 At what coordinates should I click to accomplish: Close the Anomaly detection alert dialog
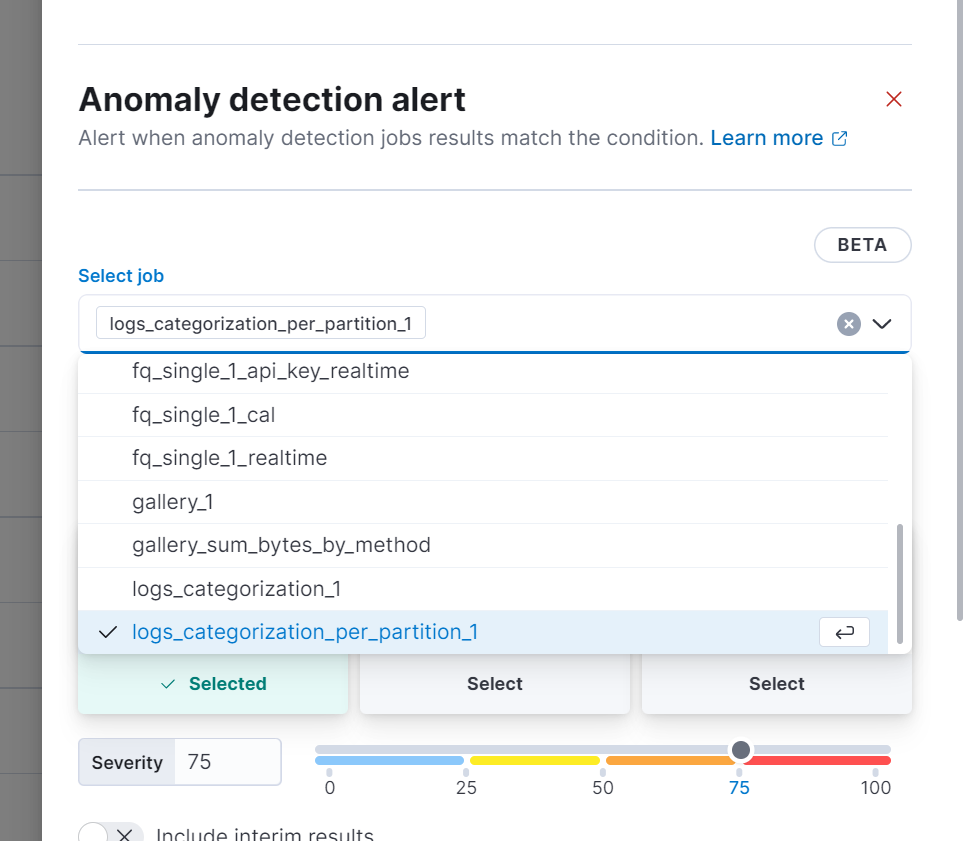pos(894,99)
